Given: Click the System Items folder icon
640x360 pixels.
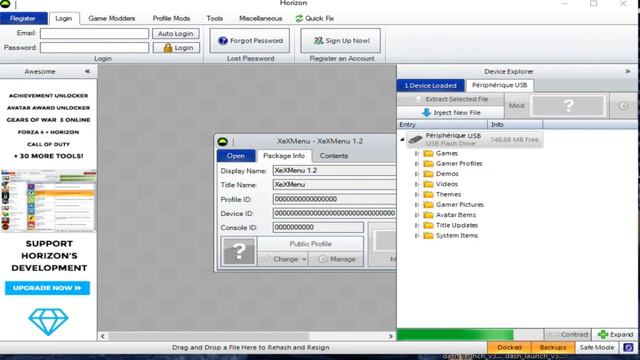Looking at the screenshot, I should pos(428,236).
